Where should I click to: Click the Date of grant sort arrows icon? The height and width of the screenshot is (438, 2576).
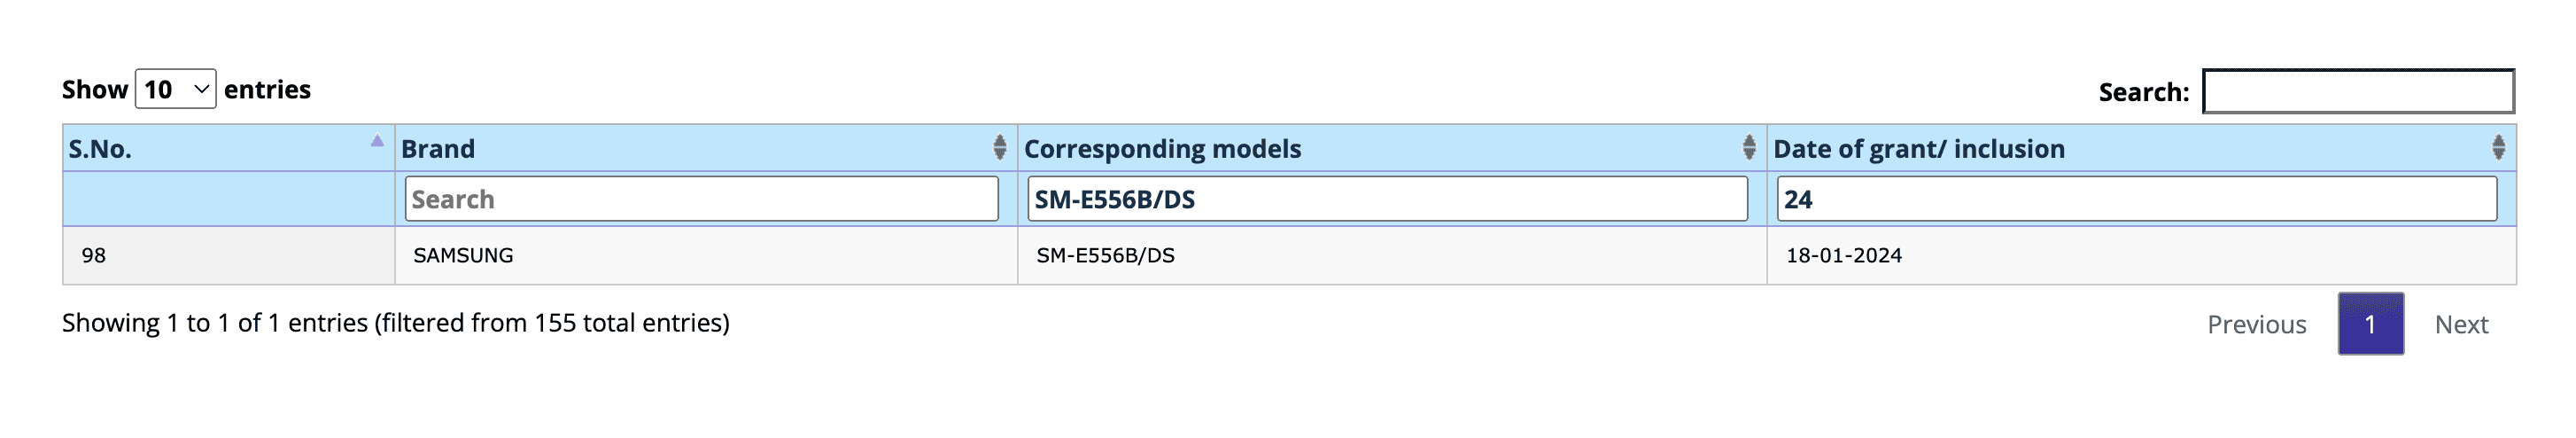tap(2498, 148)
